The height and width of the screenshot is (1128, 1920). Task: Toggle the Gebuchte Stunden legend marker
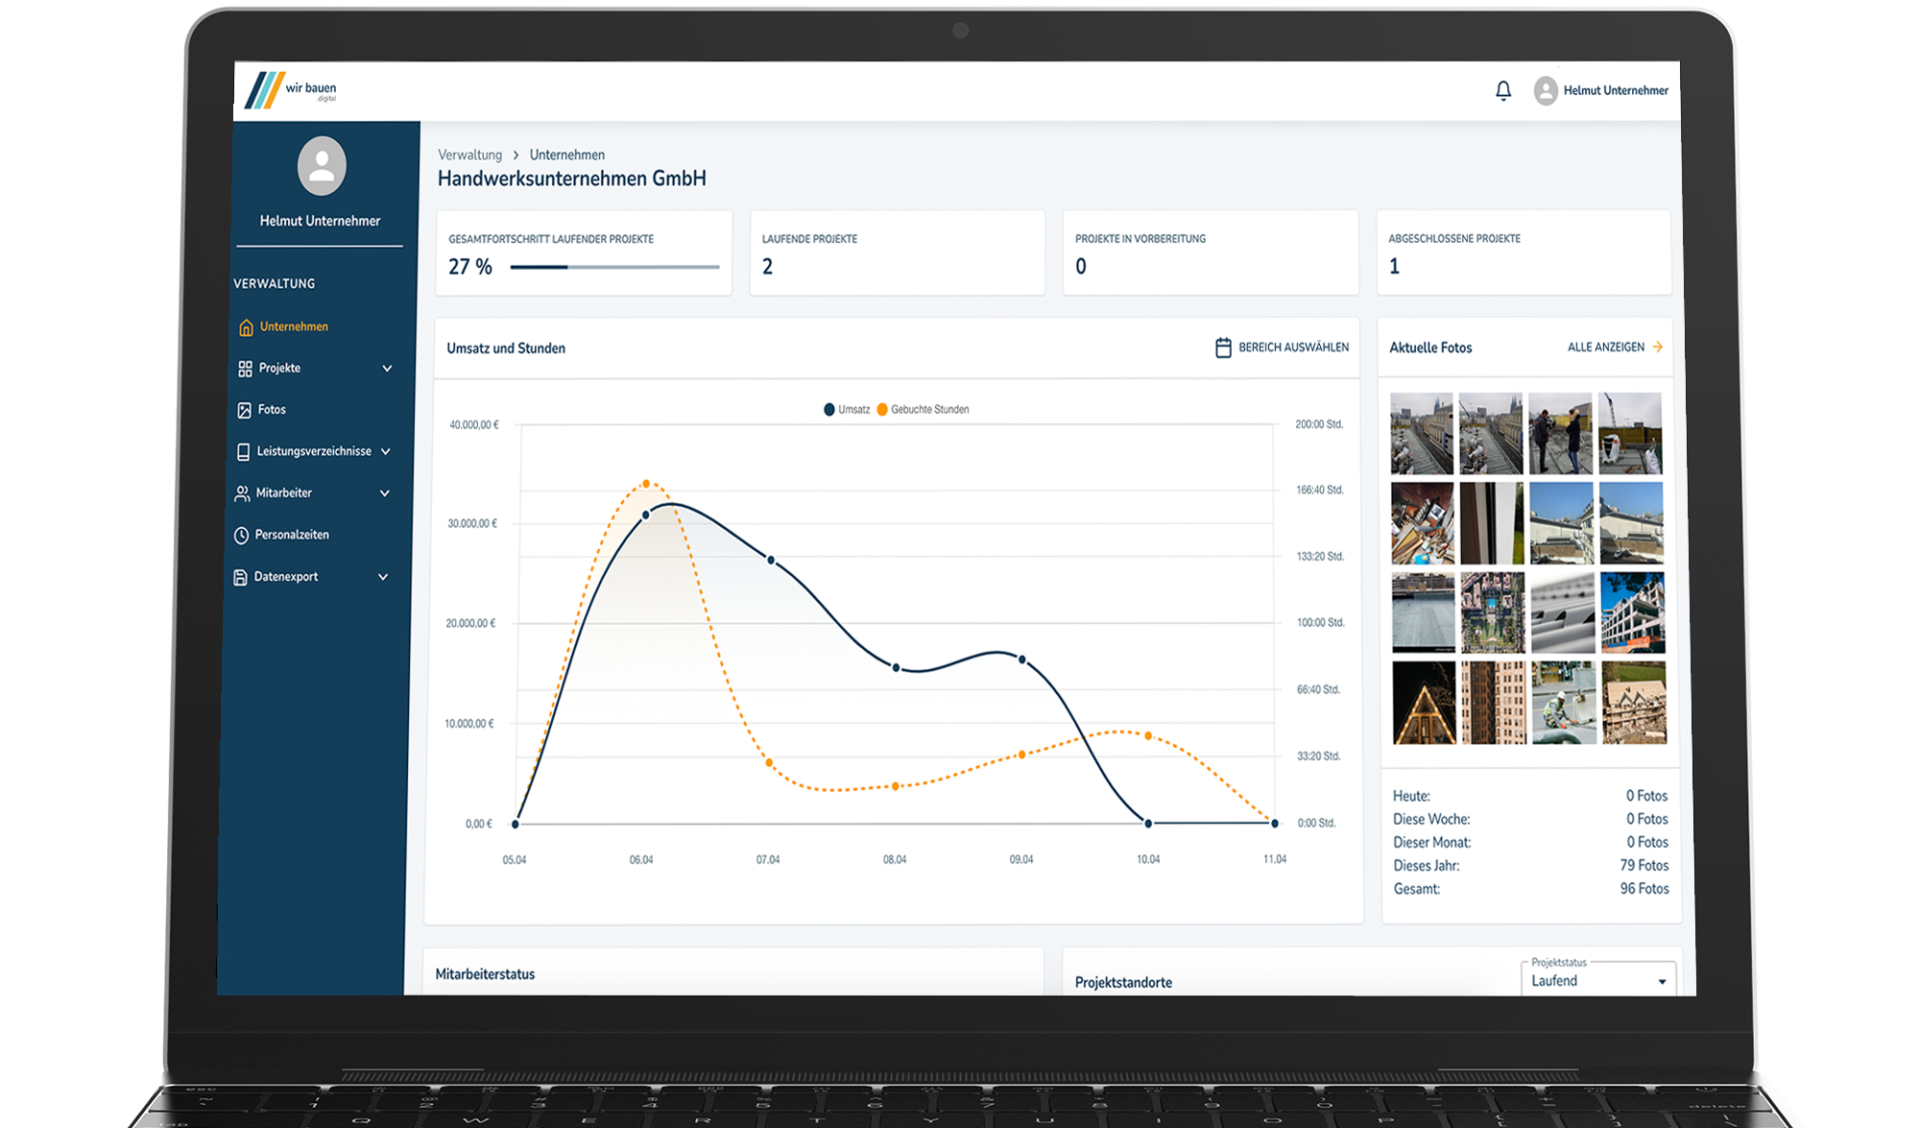coord(882,409)
